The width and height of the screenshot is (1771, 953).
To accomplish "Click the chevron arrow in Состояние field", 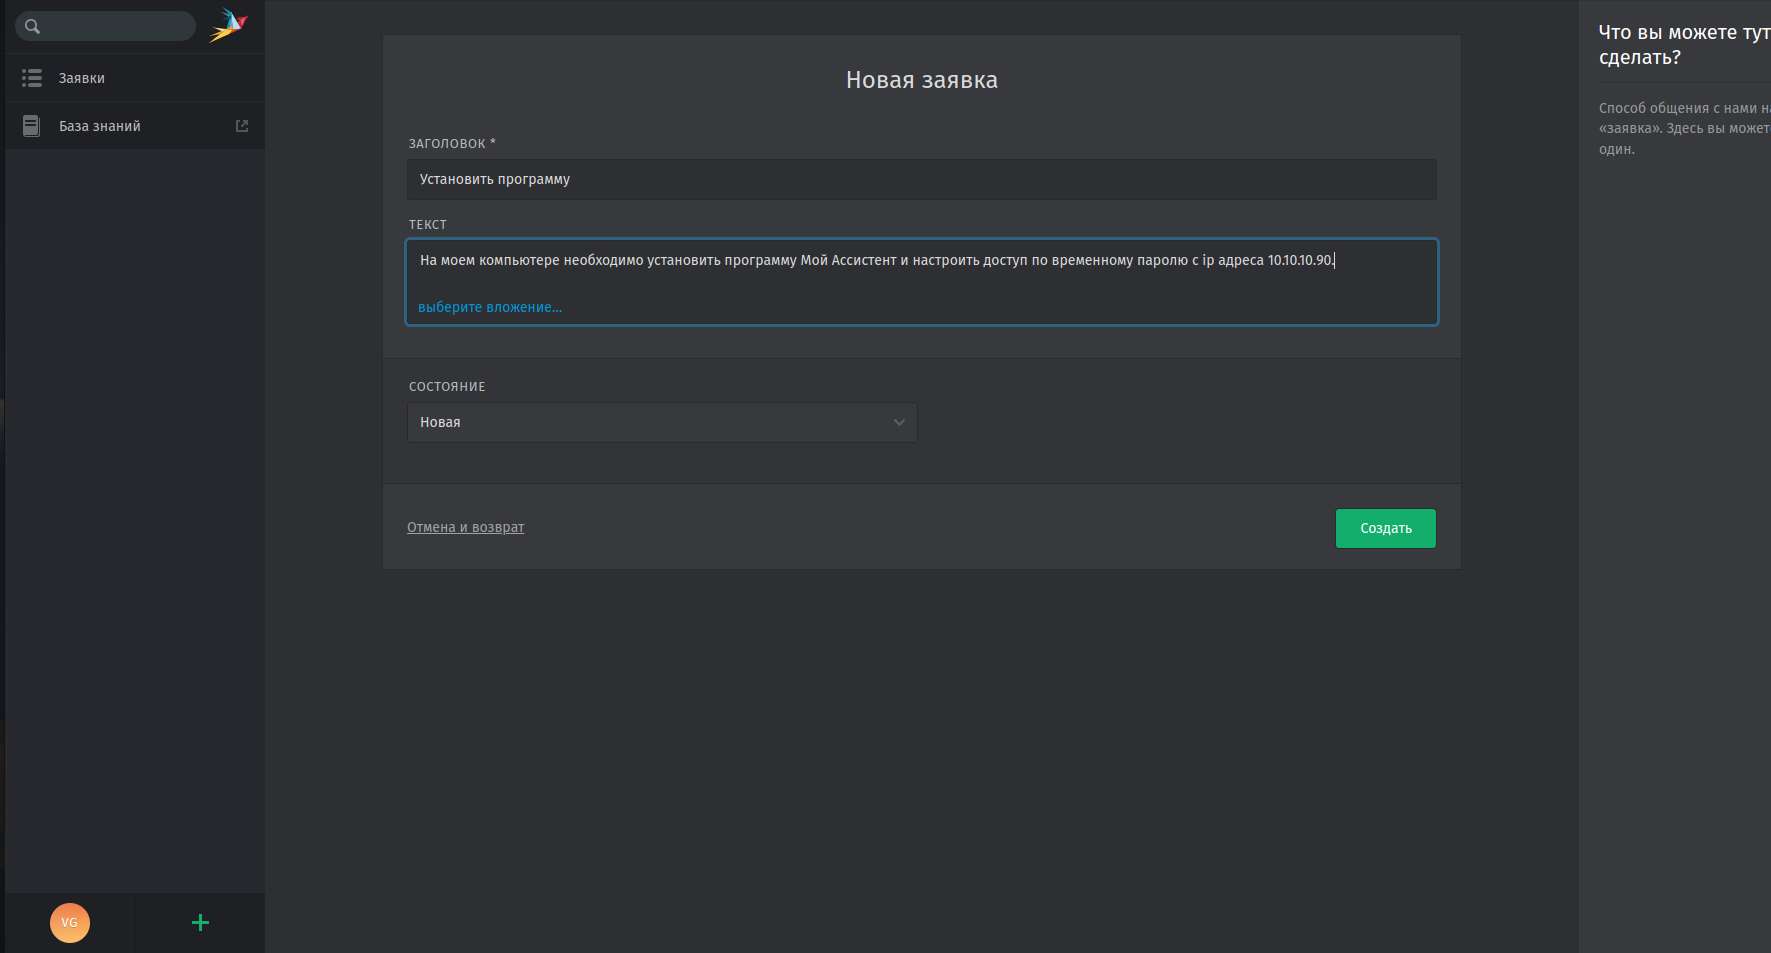I will tap(899, 423).
